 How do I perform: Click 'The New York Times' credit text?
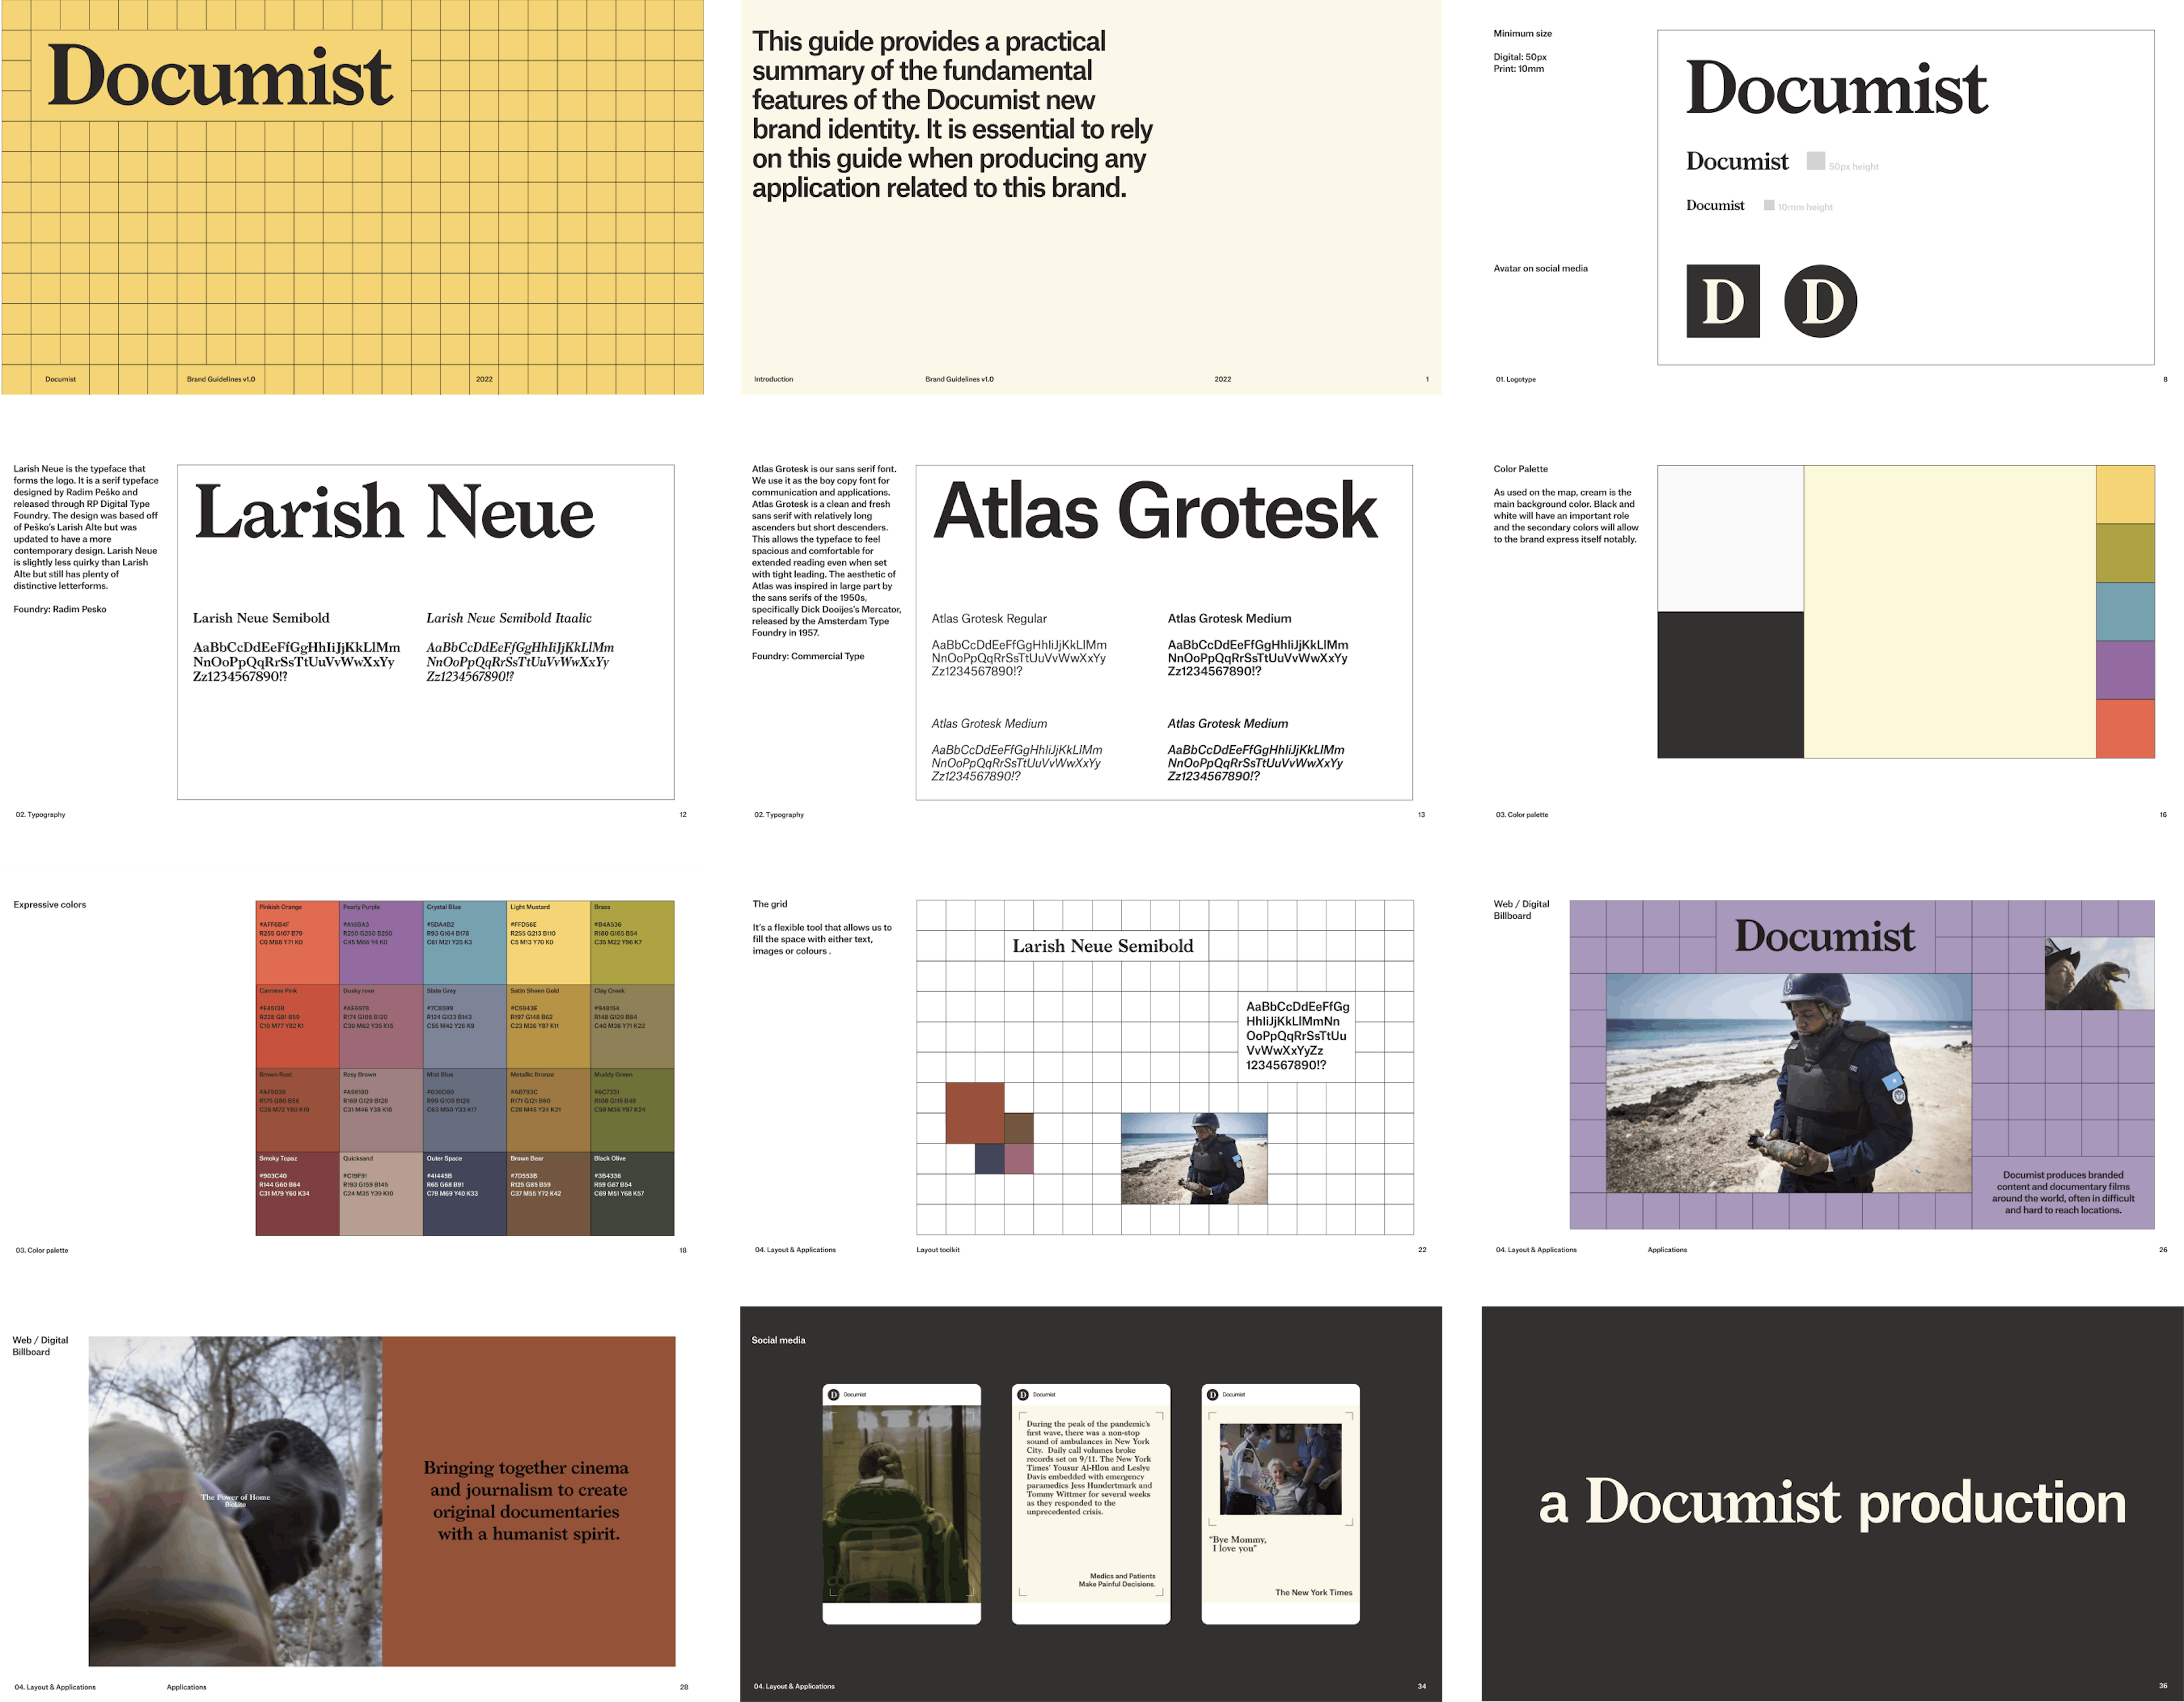pos(1313,1592)
